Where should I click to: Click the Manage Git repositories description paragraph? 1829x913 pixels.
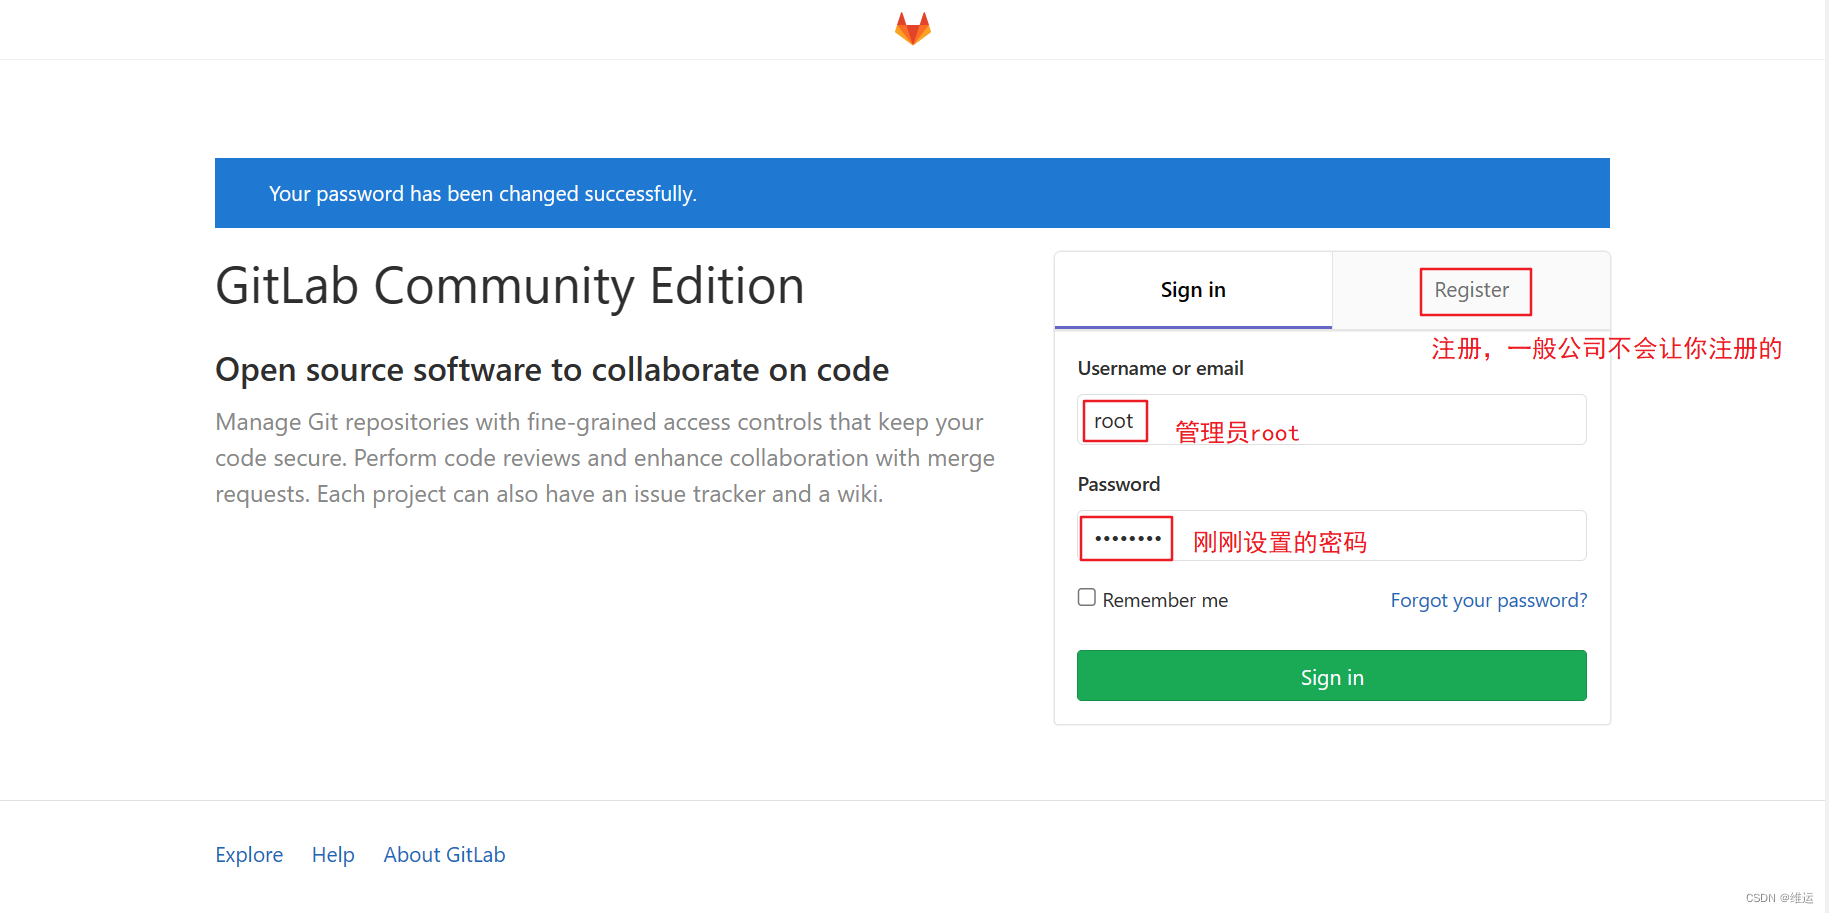tap(605, 458)
